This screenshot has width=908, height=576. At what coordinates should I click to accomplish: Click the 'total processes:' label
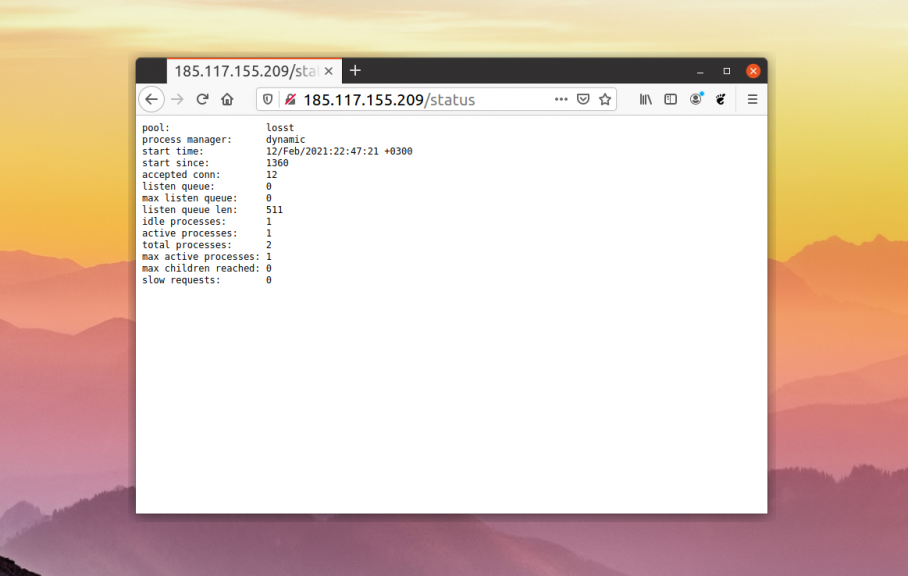(x=186, y=245)
